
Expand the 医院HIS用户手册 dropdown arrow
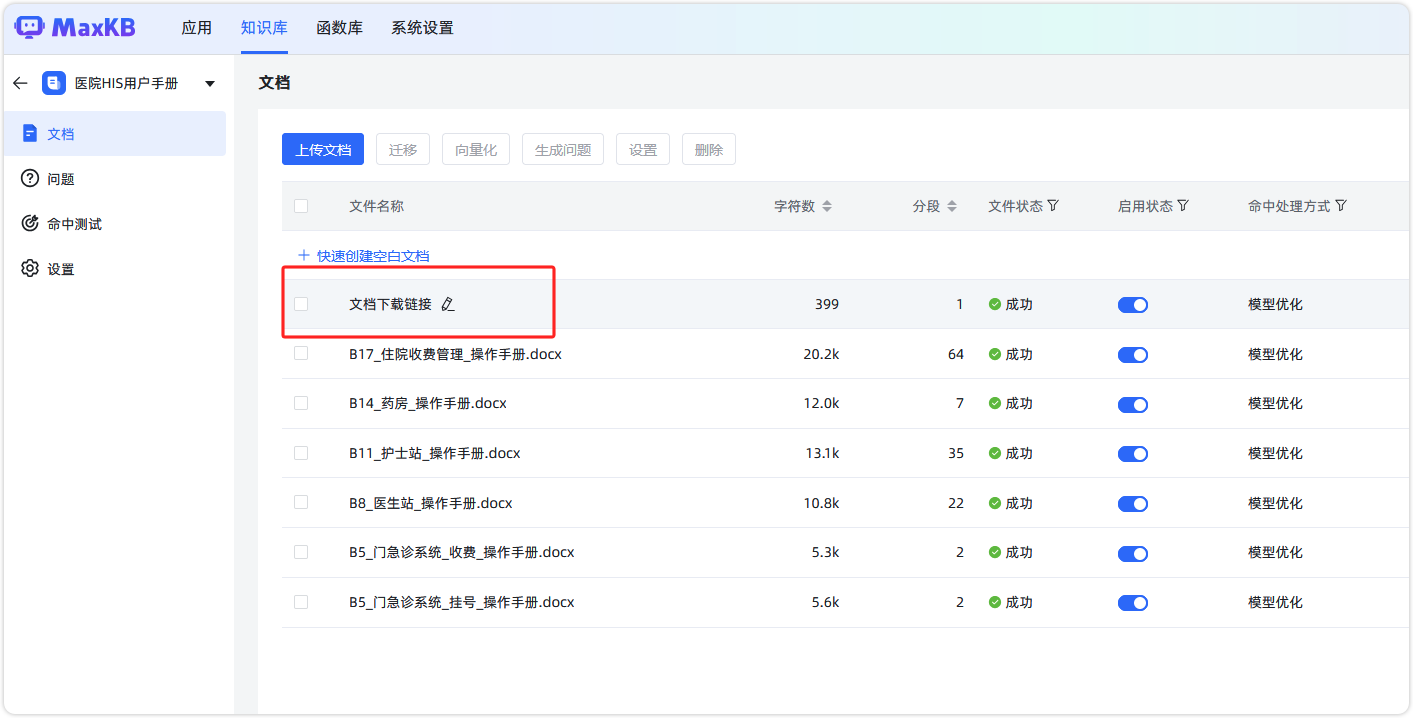coord(210,84)
